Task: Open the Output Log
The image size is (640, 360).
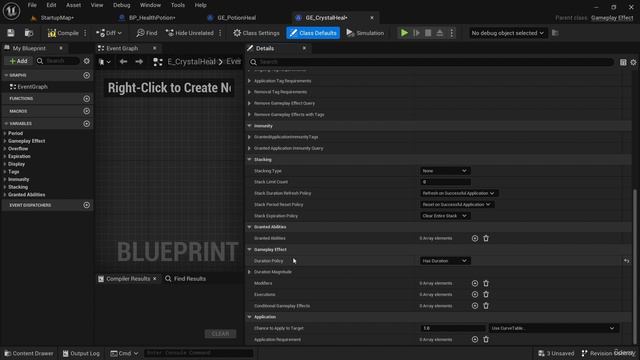Action: [x=81, y=353]
